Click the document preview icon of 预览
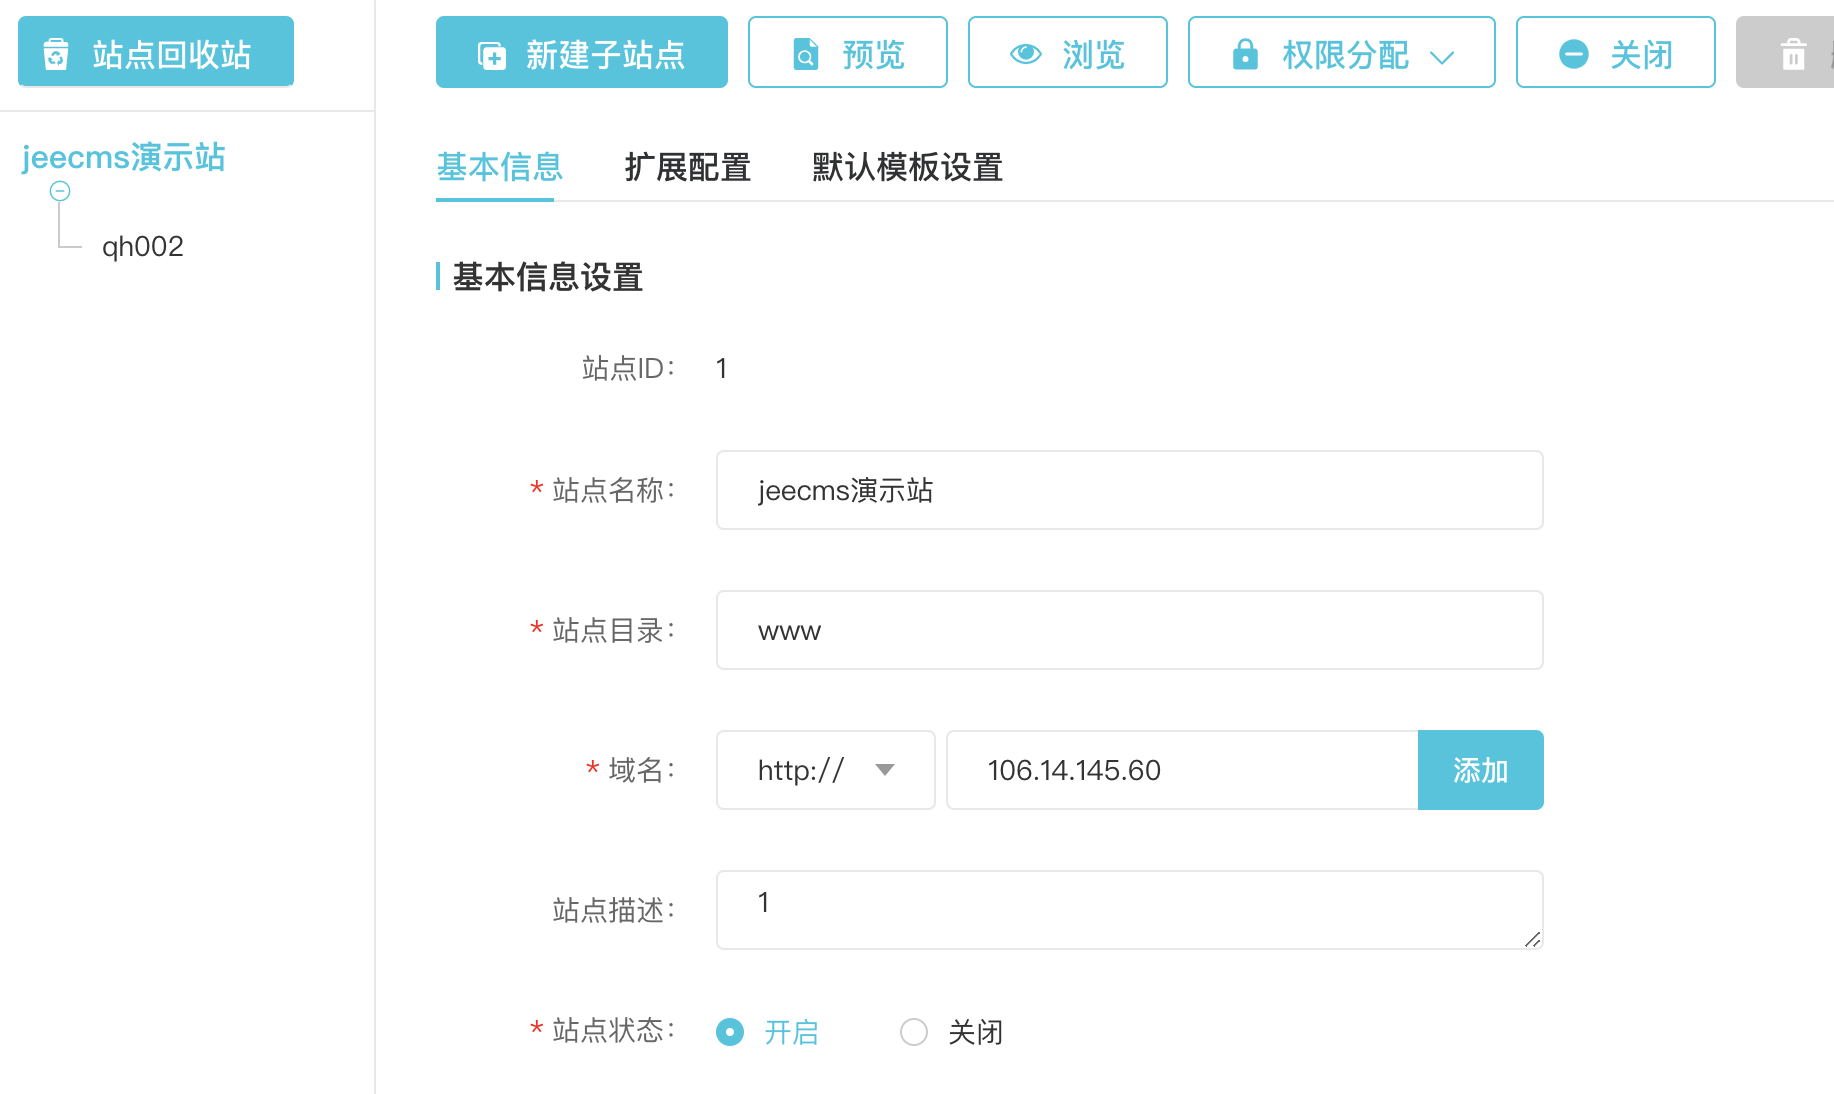Screen dimensions: 1834x1094 coord(805,54)
